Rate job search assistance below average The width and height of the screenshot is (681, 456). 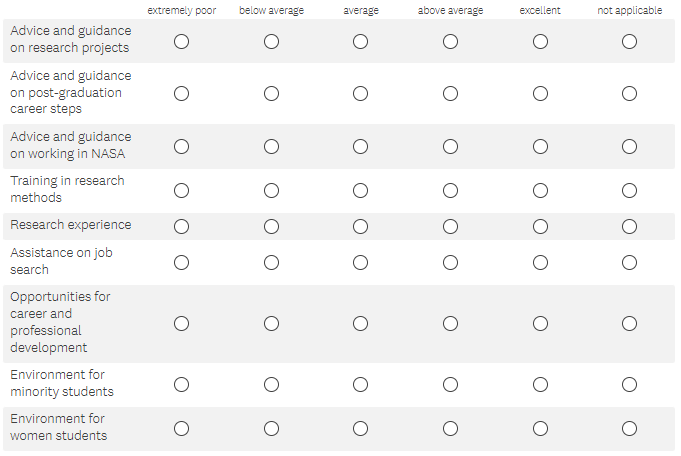pos(271,262)
